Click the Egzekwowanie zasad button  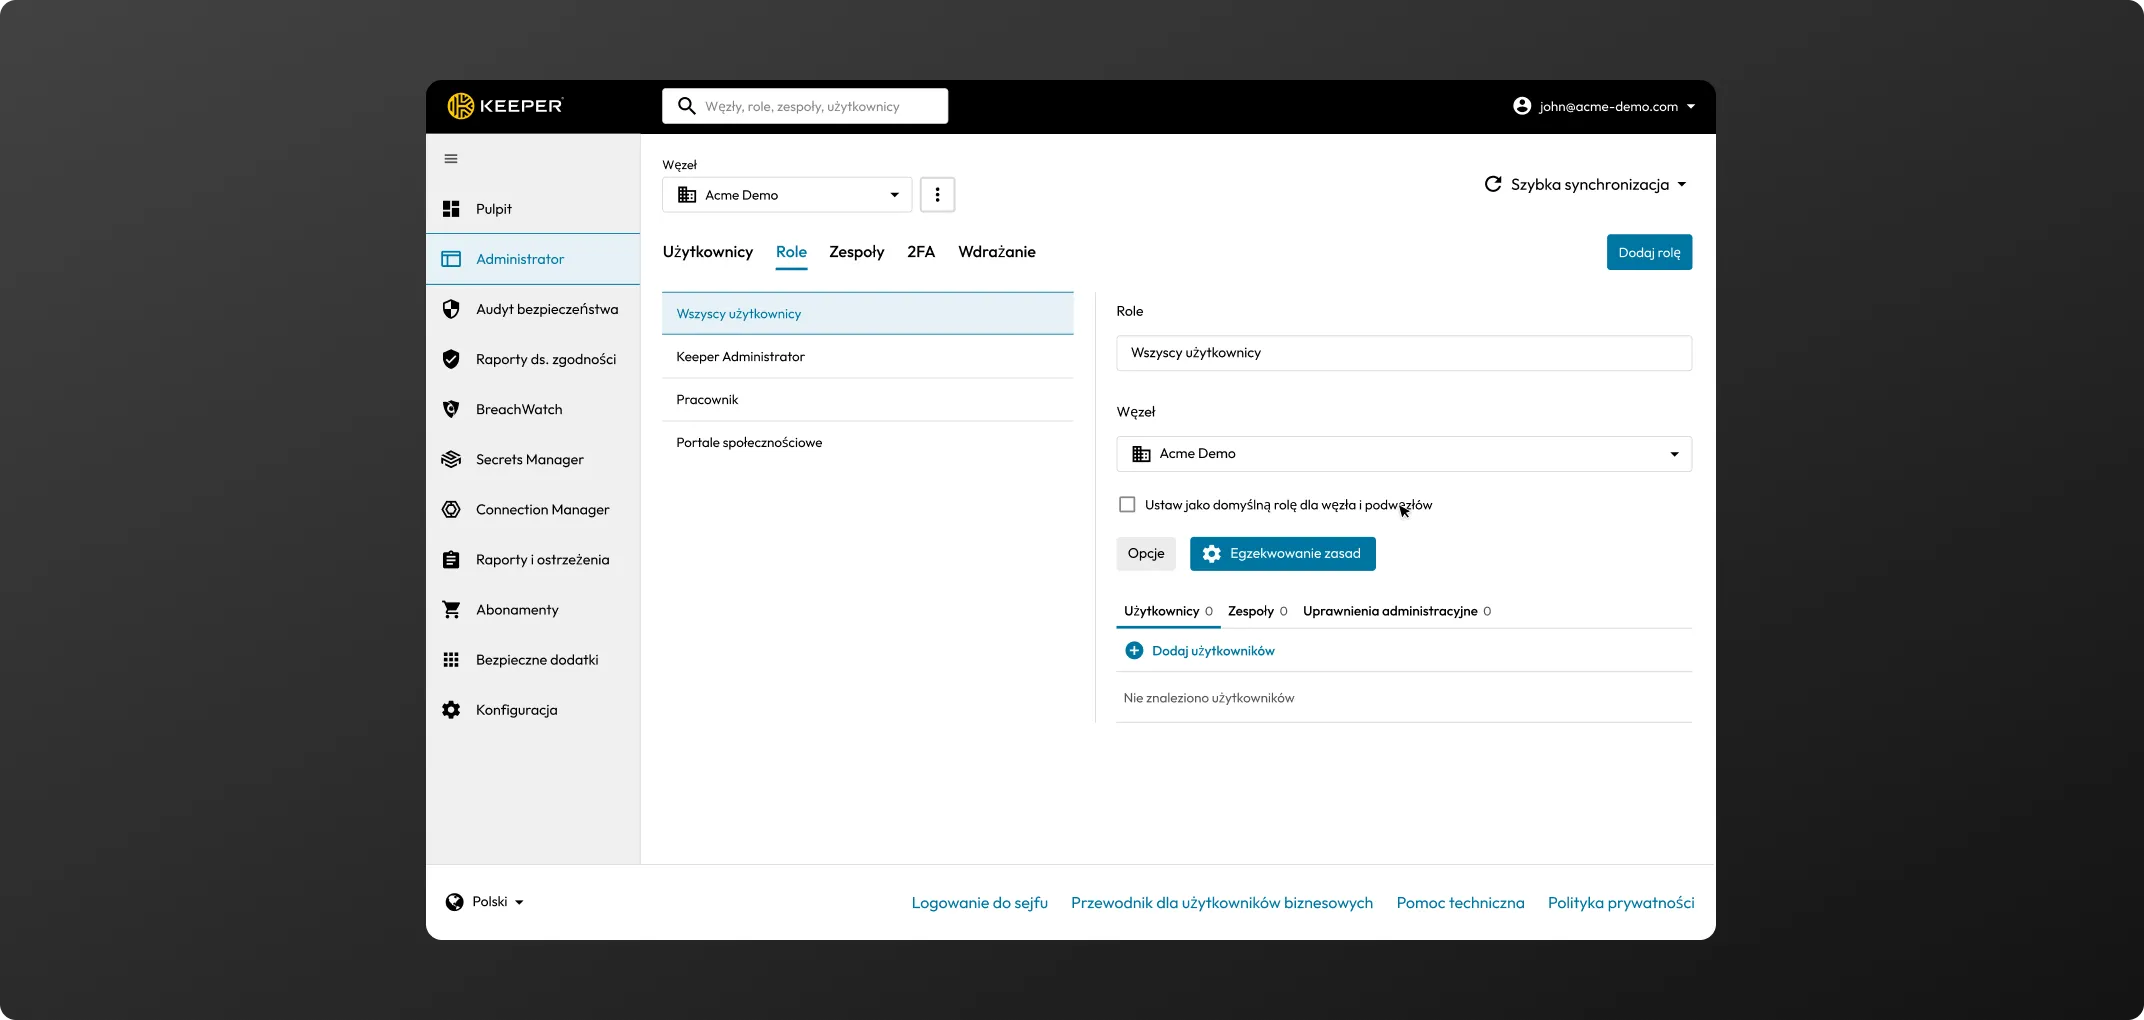(1283, 554)
